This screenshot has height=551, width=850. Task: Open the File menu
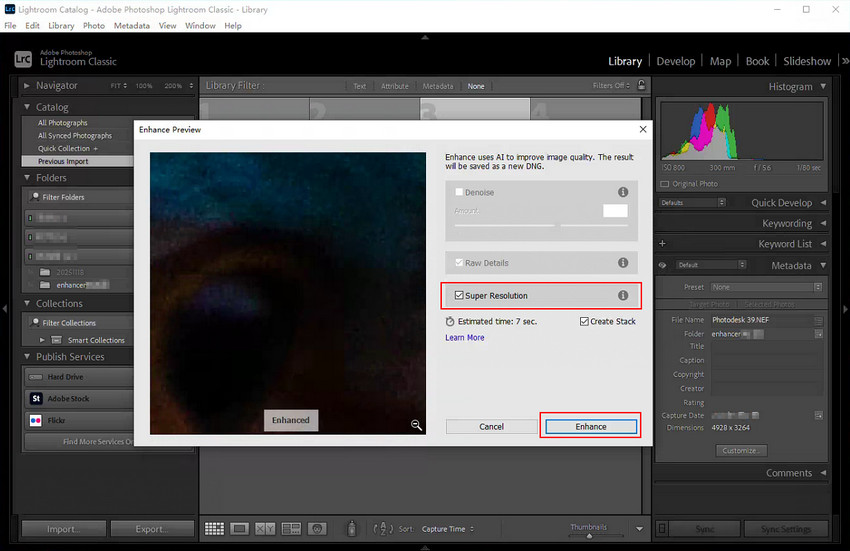point(10,25)
